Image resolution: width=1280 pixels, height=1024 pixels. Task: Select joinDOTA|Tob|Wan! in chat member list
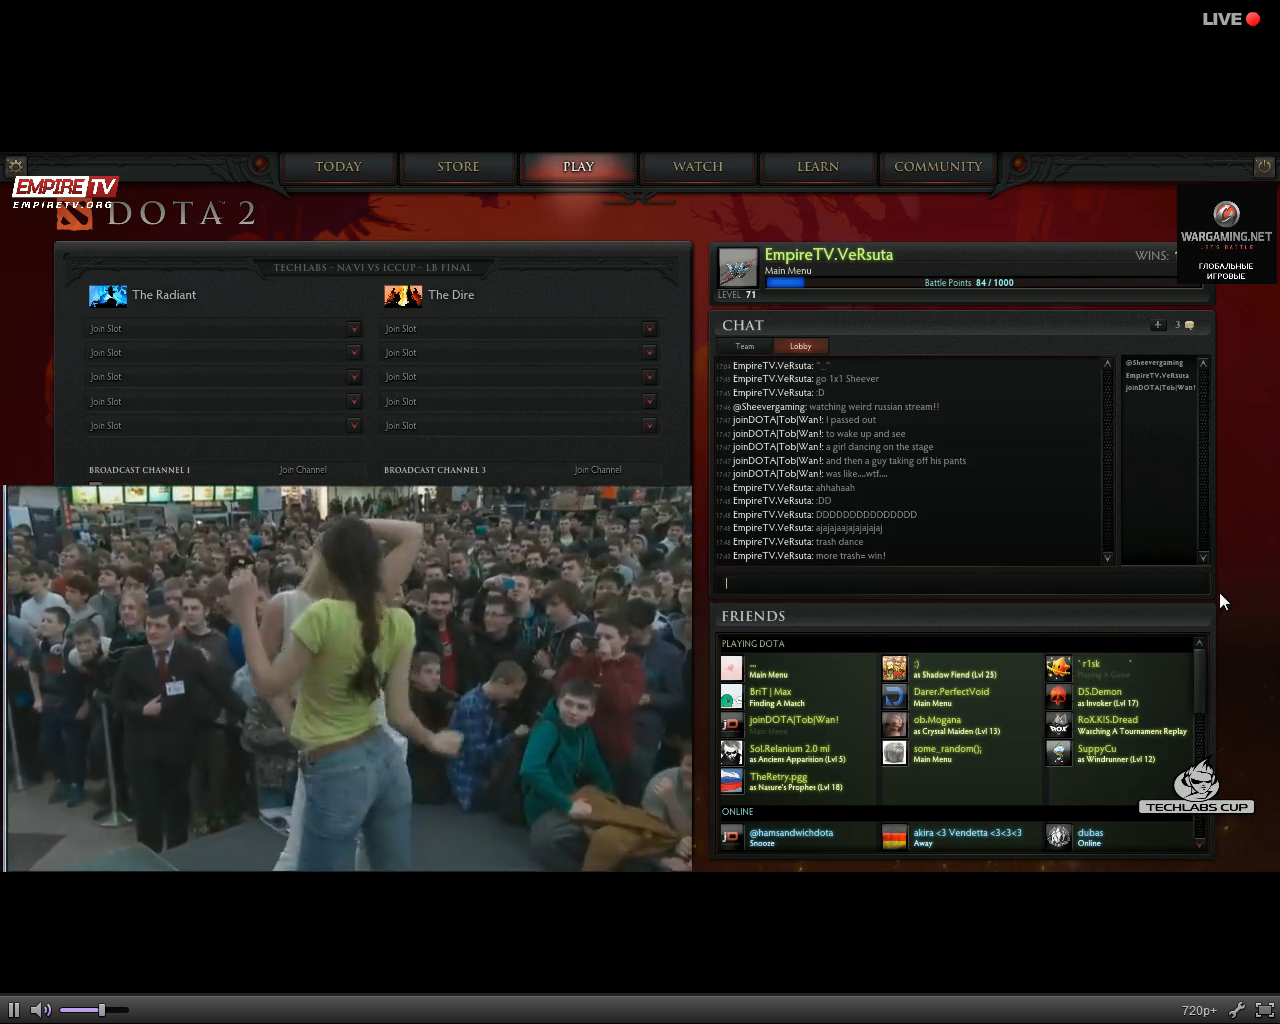pos(1160,388)
